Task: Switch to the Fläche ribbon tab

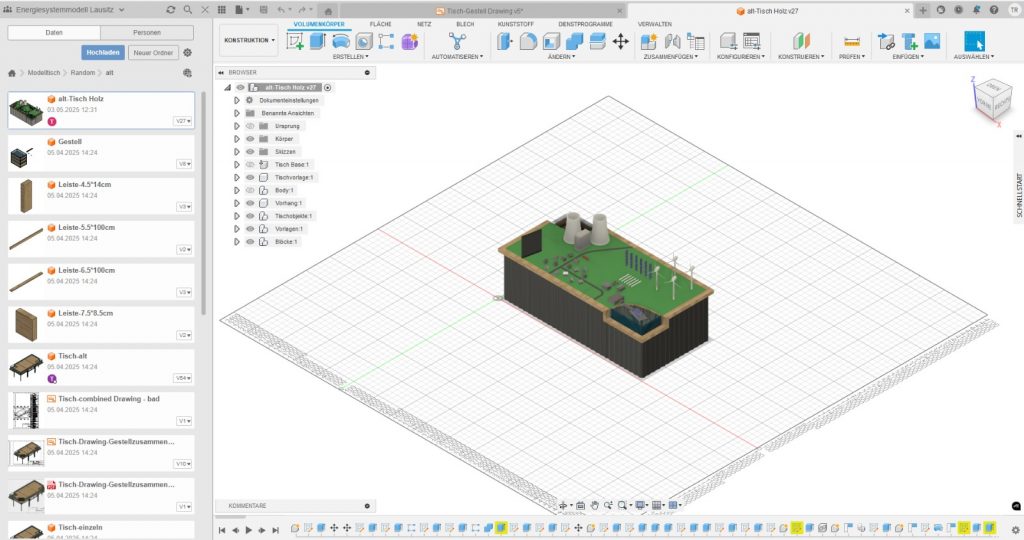Action: 380,23
